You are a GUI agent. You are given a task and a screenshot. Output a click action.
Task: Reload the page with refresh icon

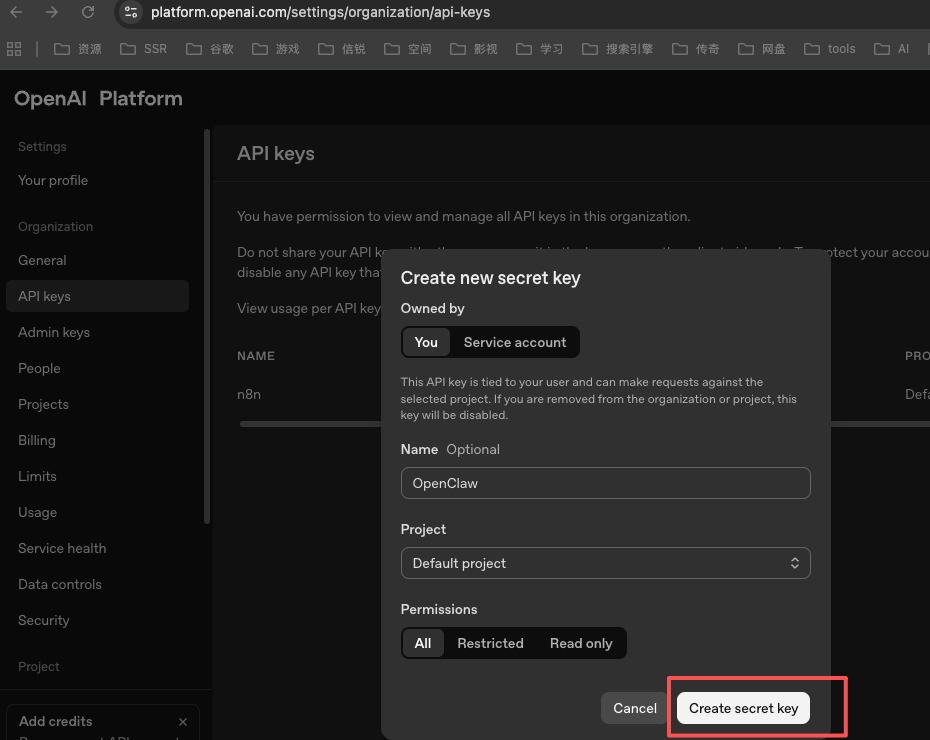click(88, 13)
